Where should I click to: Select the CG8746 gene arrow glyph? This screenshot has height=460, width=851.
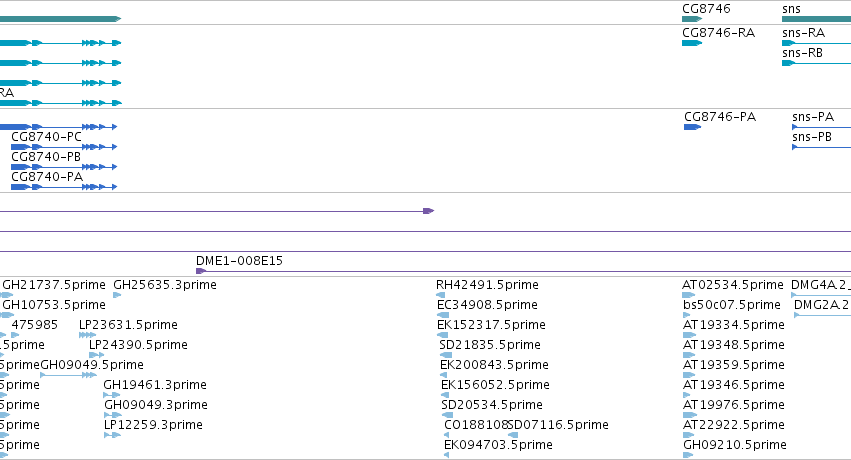[692, 19]
